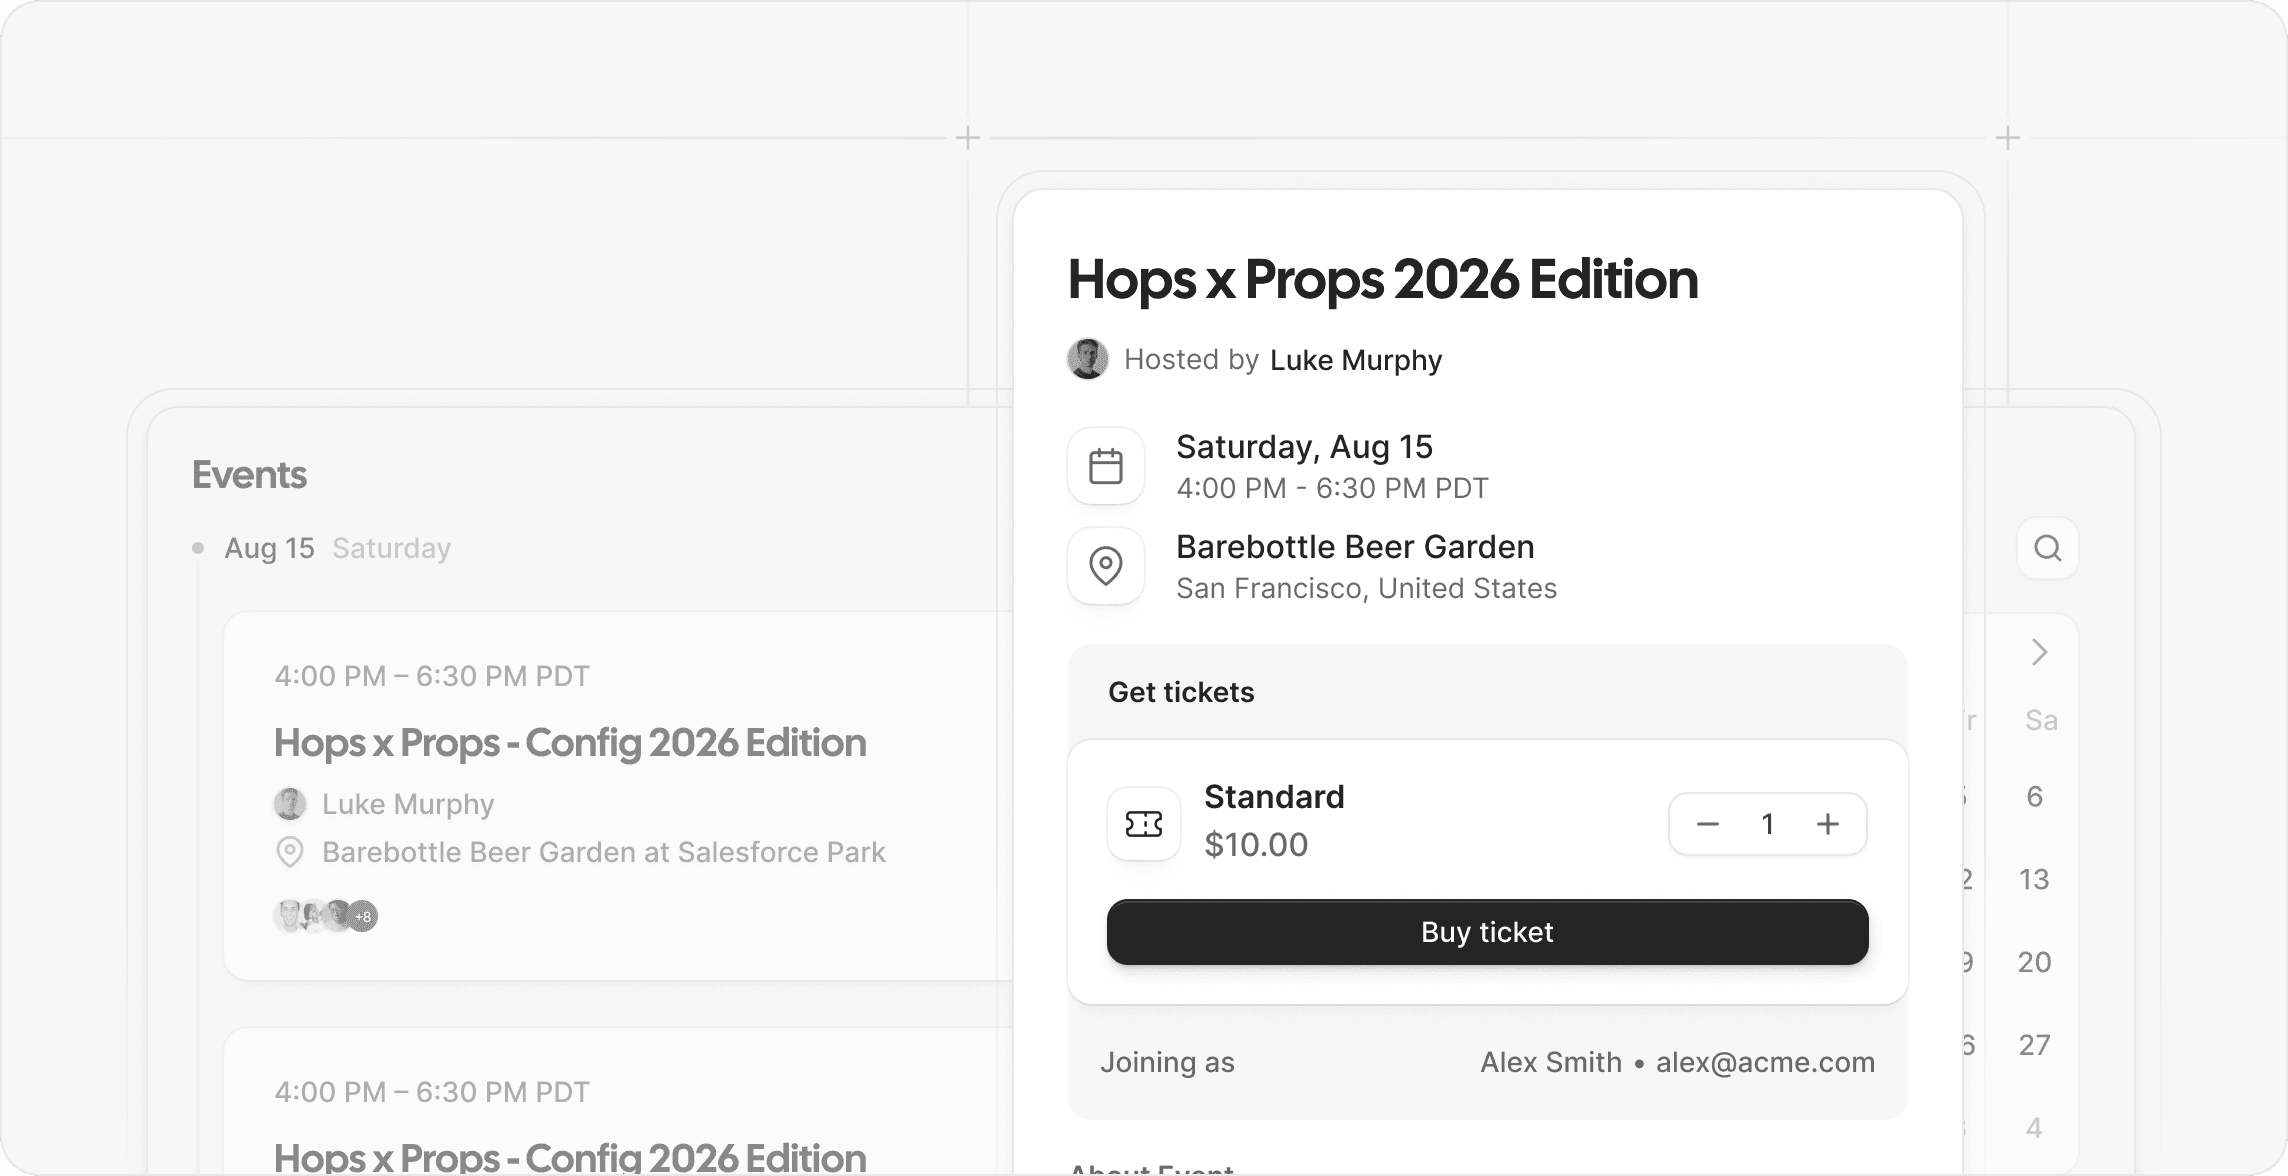
Task: Select day 27 in the mini calendar
Action: click(x=2034, y=1045)
